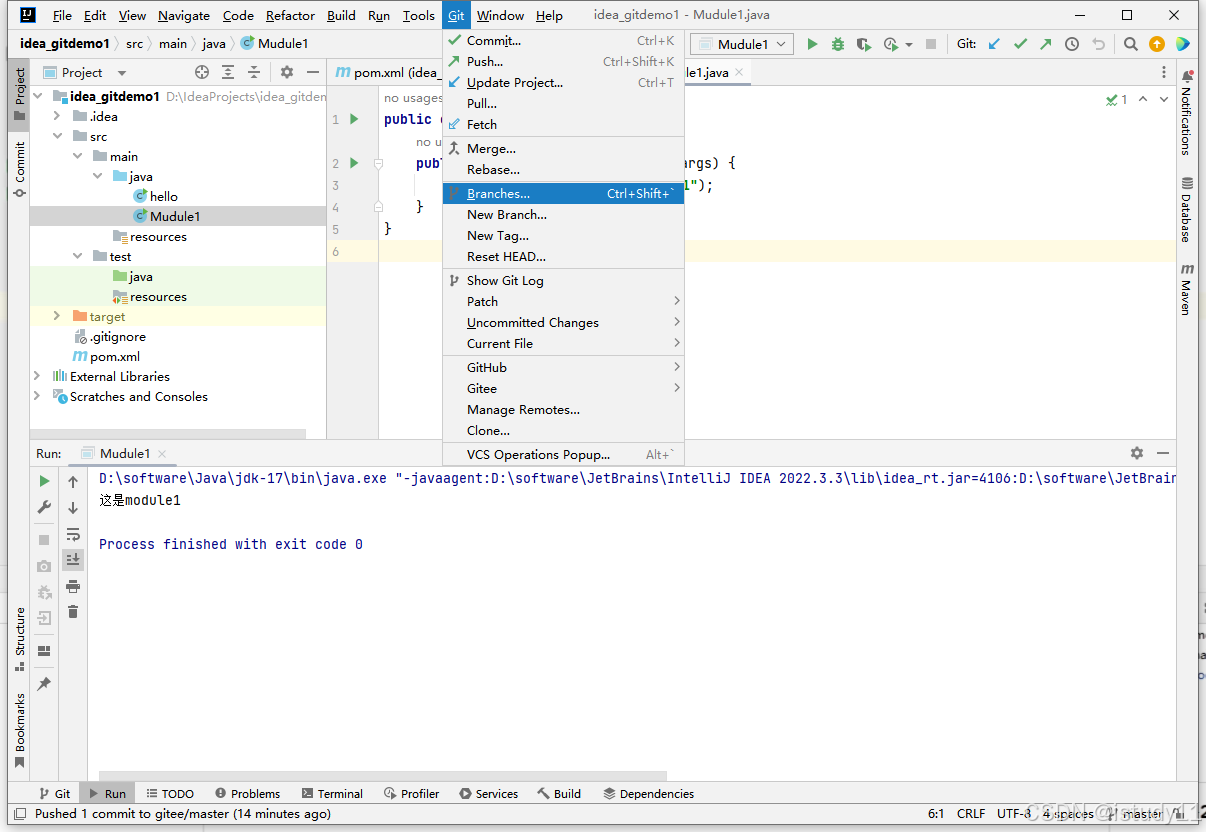Click the Git rollback arrow in toolbar
This screenshot has width=1206, height=832.
click(1098, 44)
